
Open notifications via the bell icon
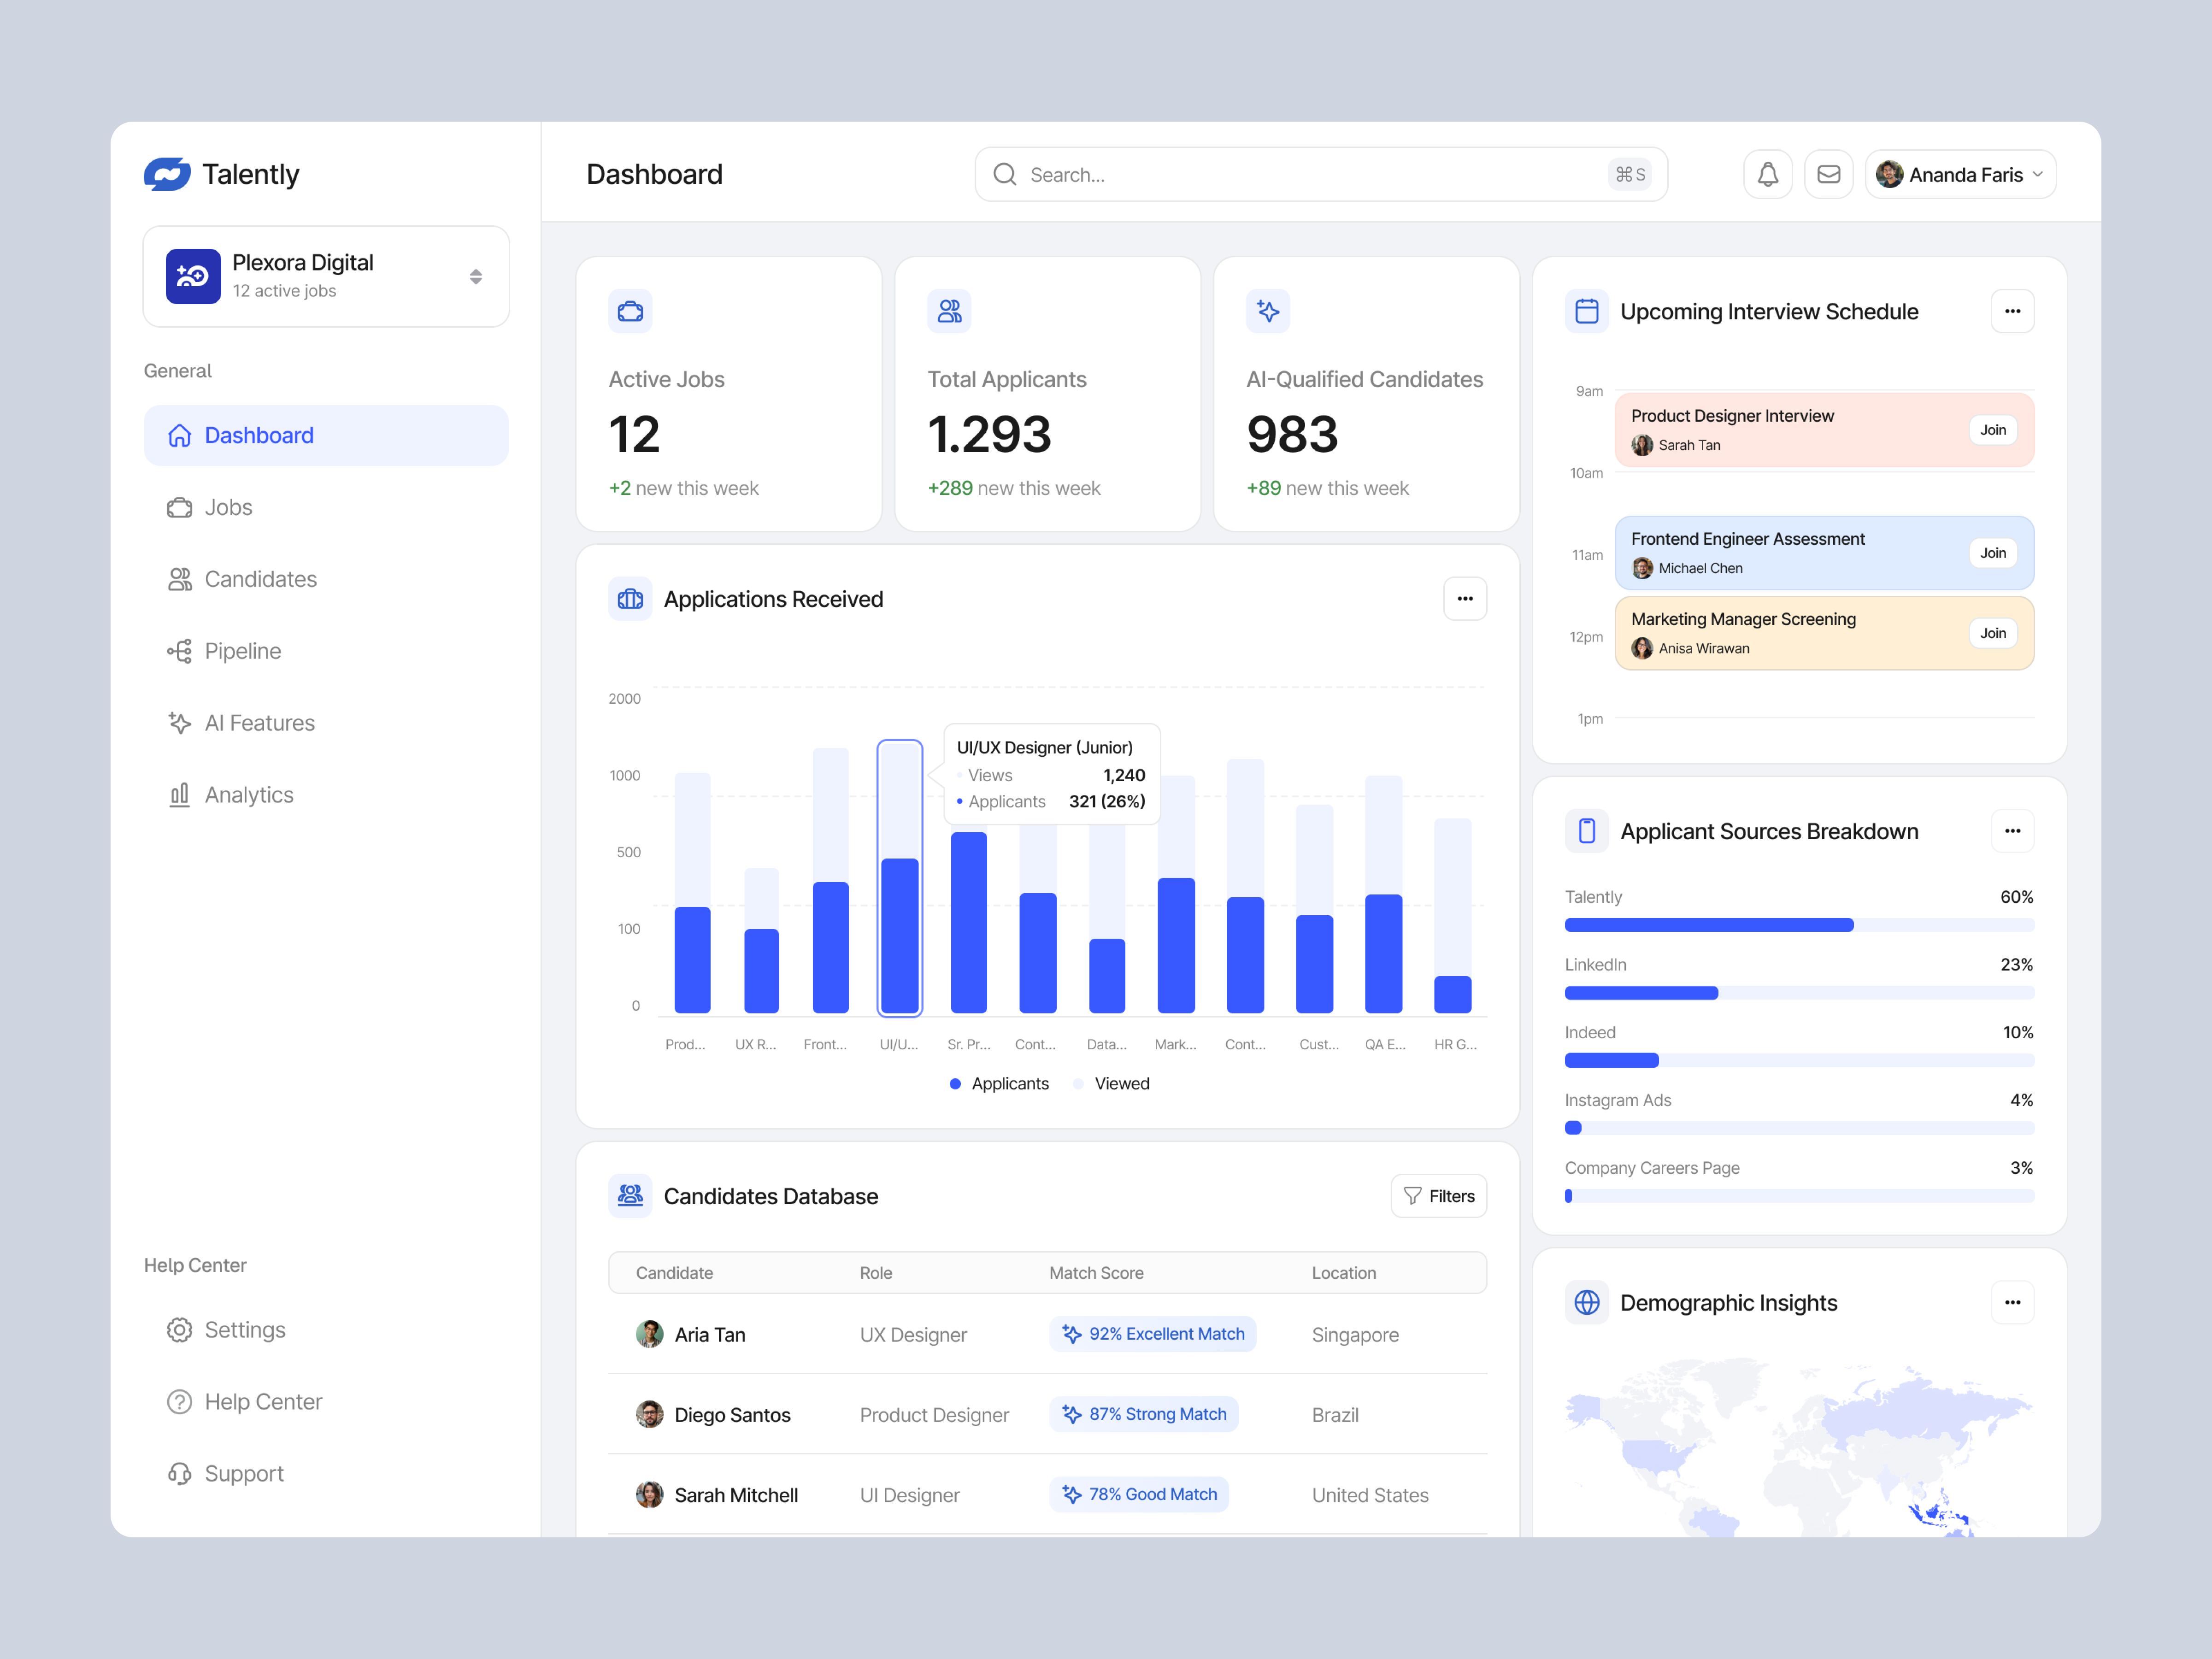click(1768, 174)
